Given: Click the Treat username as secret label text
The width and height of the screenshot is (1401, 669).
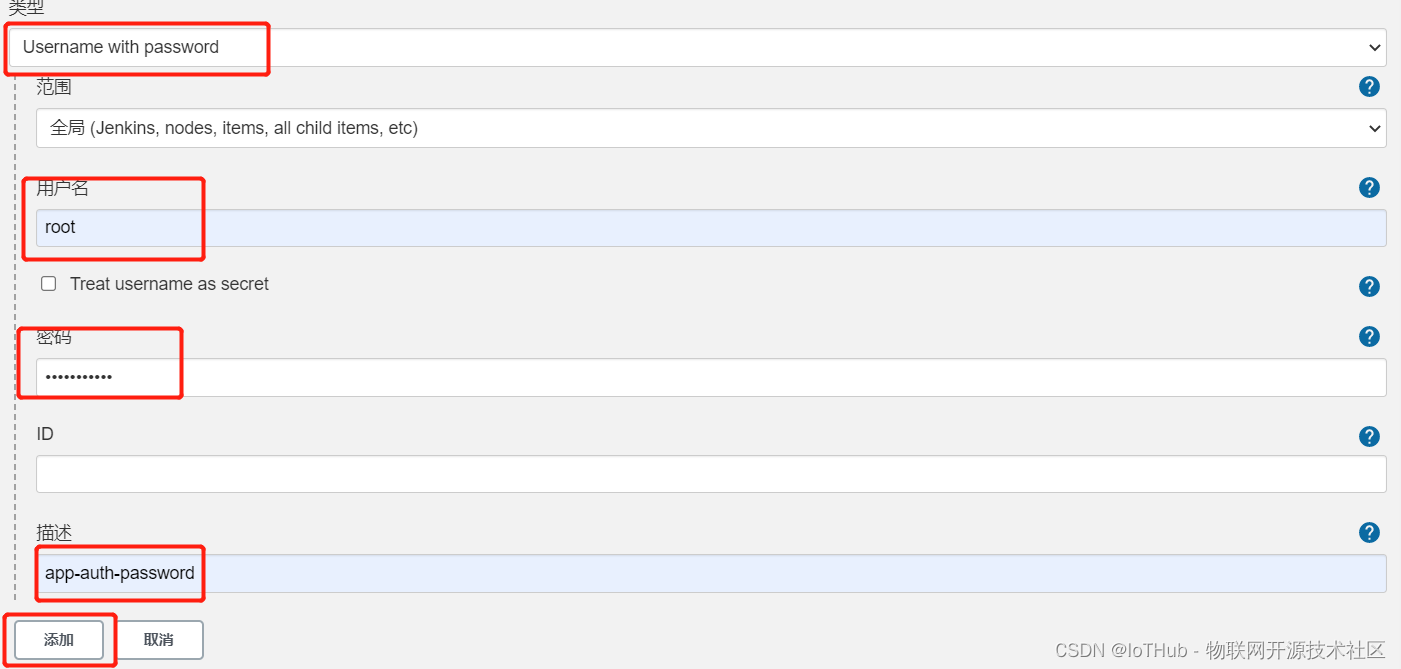Looking at the screenshot, I should (x=169, y=284).
